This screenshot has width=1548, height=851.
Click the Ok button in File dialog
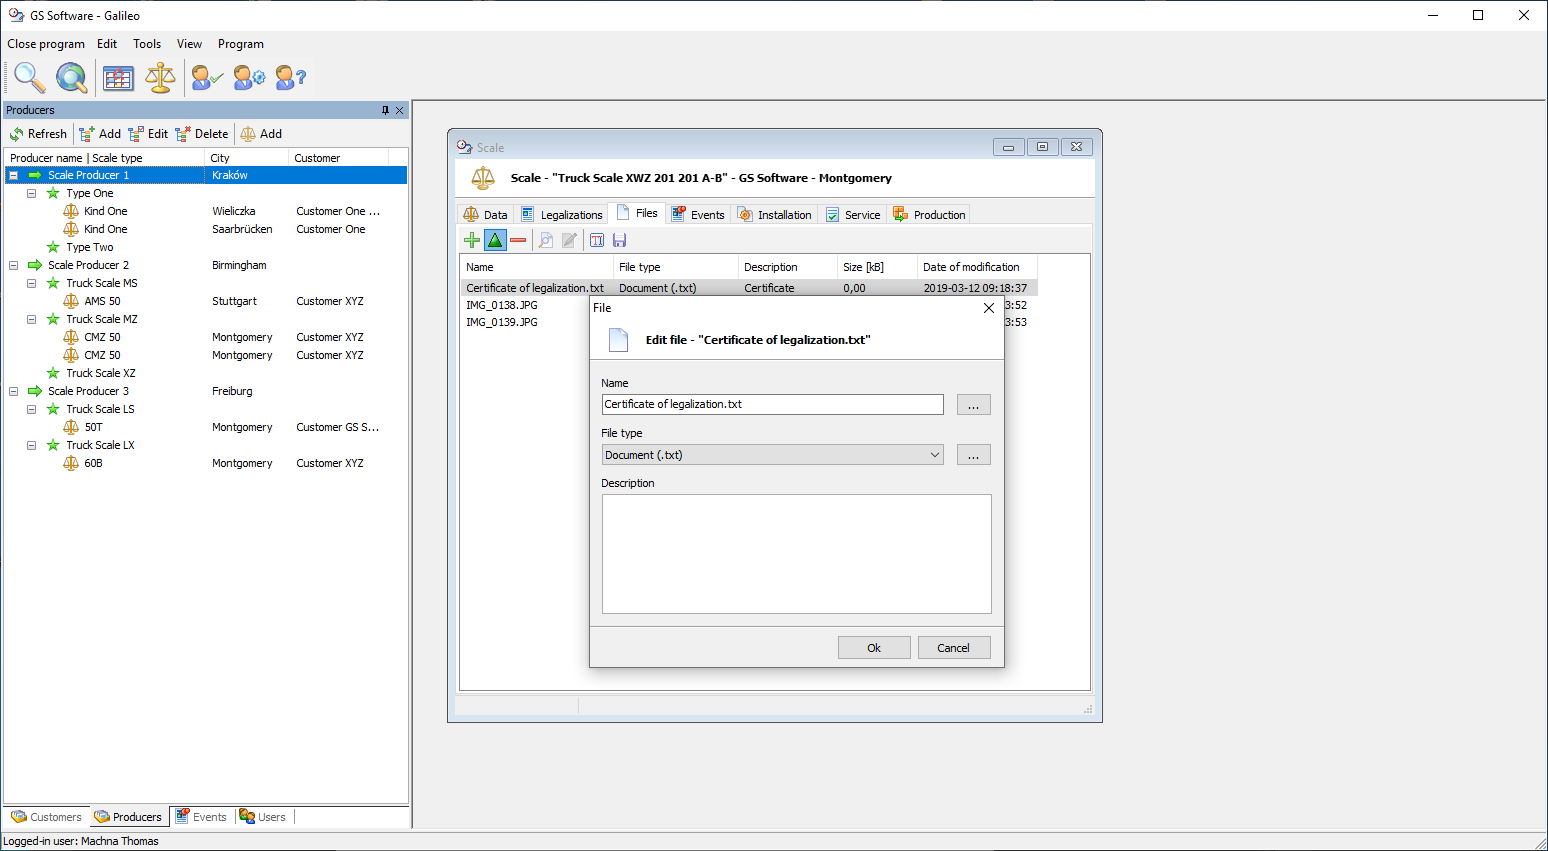click(874, 648)
